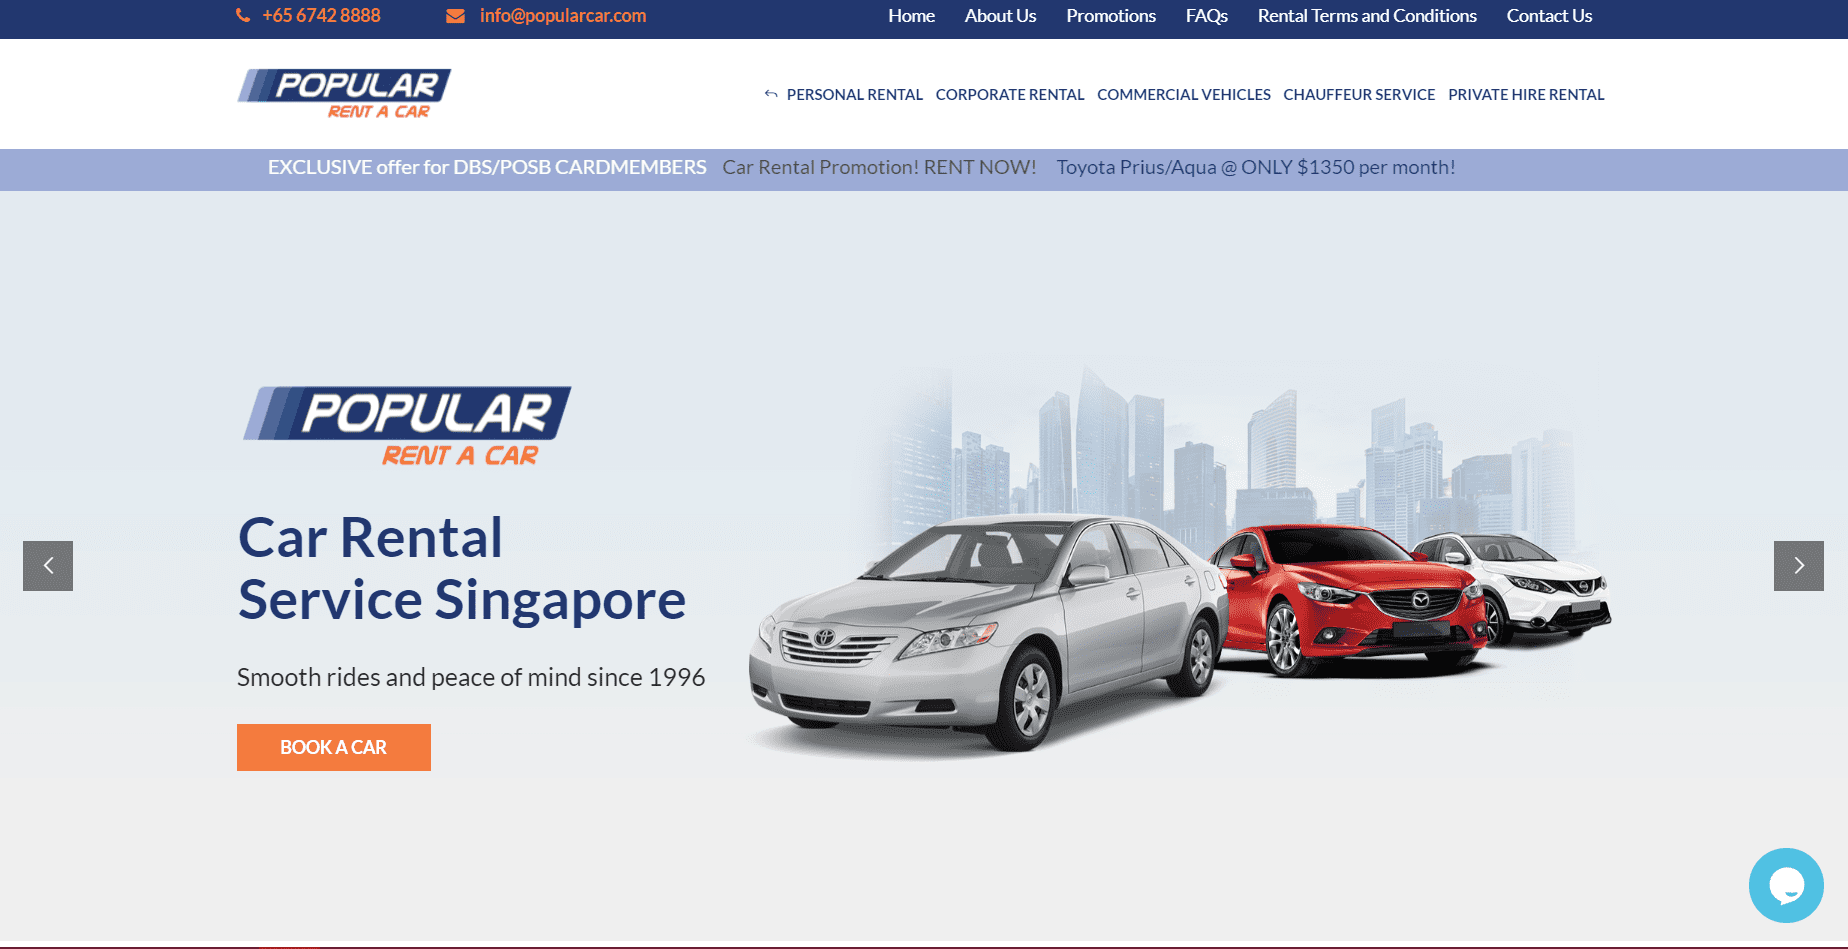Click the envelope email icon

pos(455,16)
